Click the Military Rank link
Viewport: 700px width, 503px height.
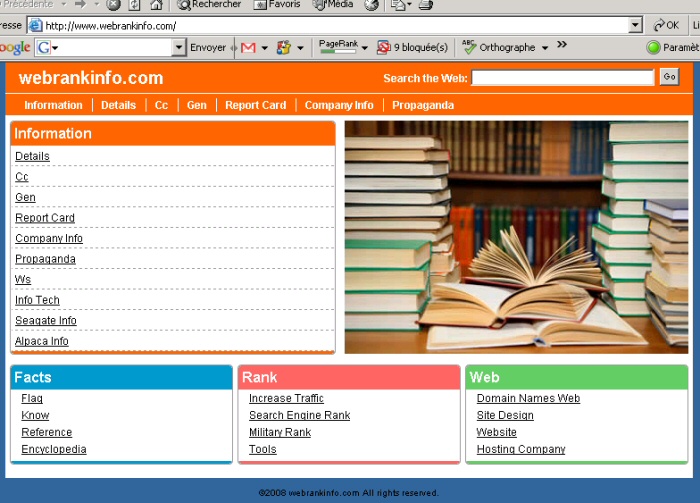point(280,432)
